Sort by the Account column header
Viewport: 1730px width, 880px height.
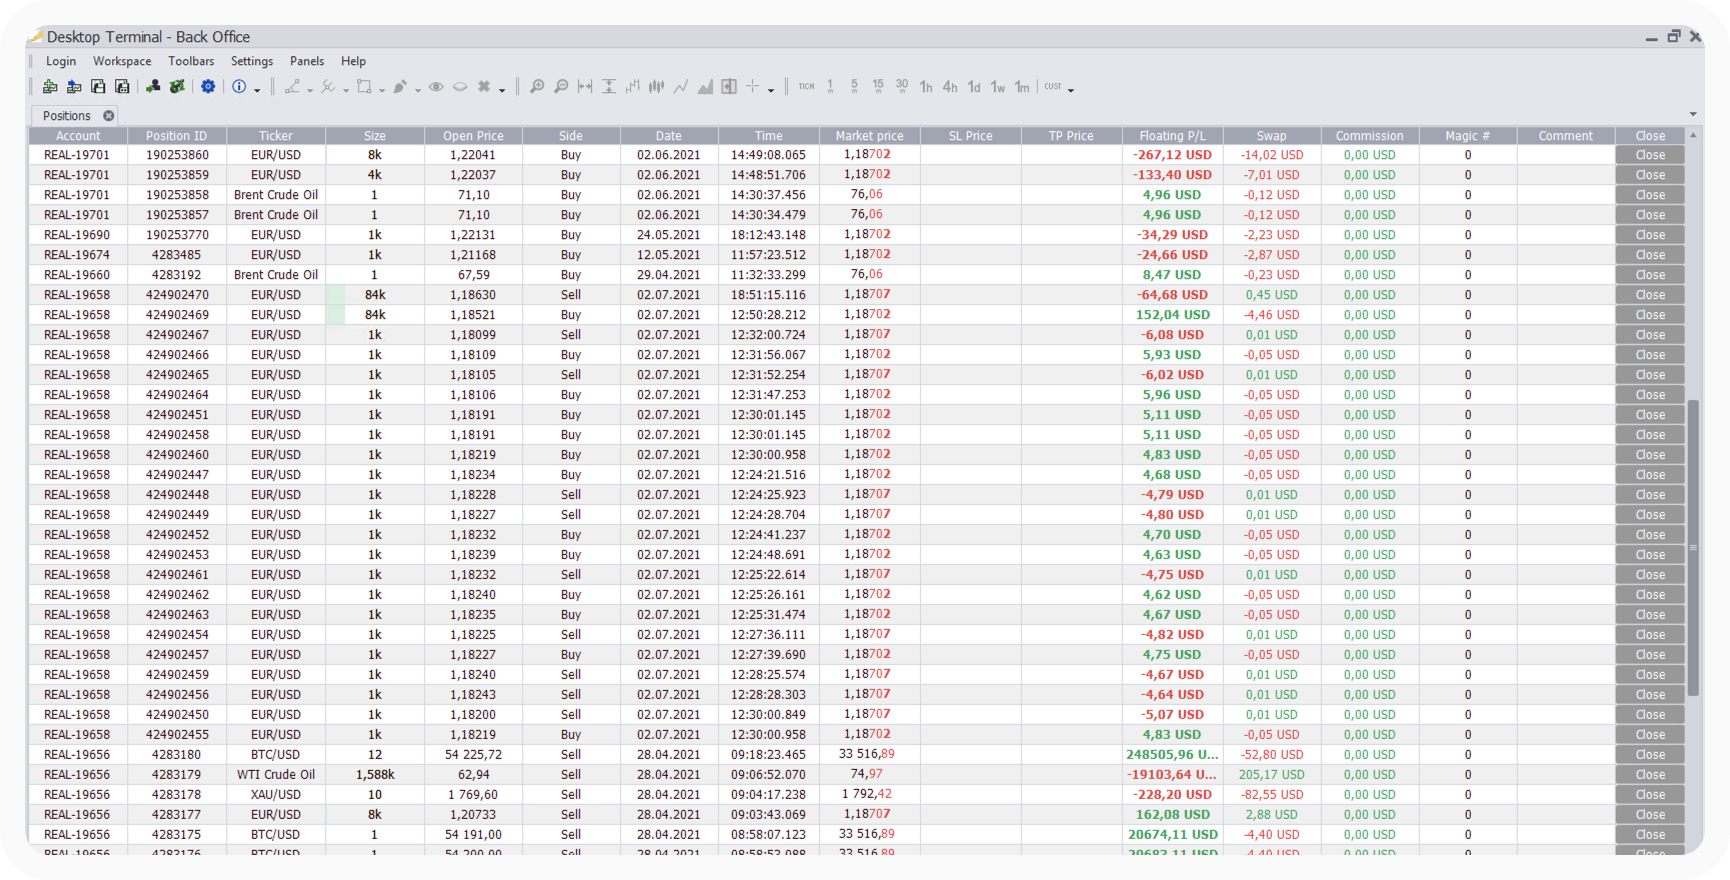coord(78,136)
